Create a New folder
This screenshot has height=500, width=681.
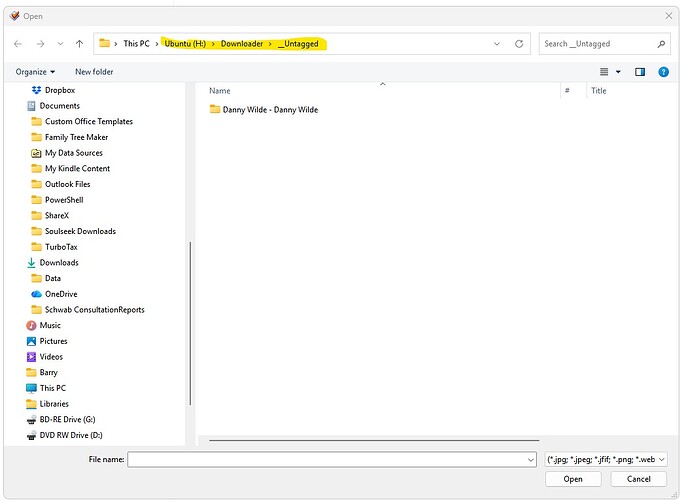click(94, 72)
